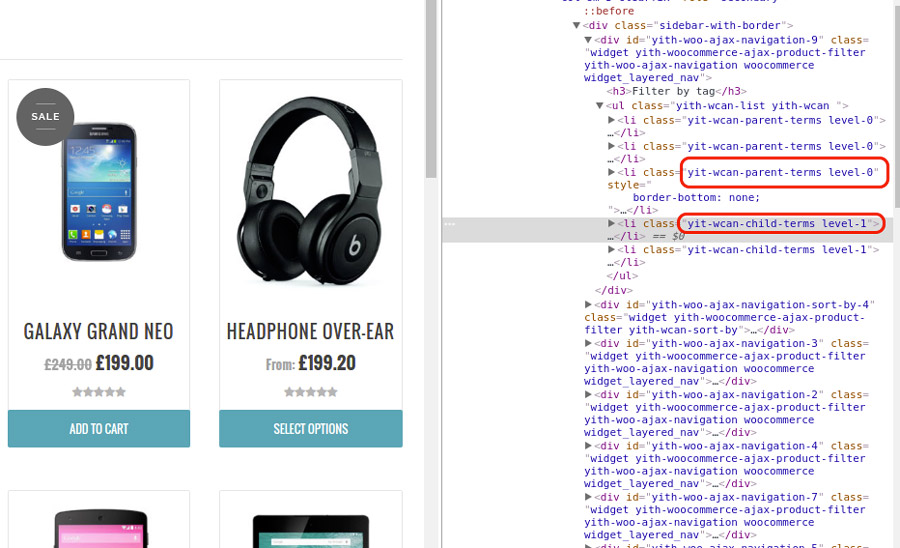
Task: Expand the yith-woo-ajax-navigation-4 div node
Action: click(x=588, y=445)
